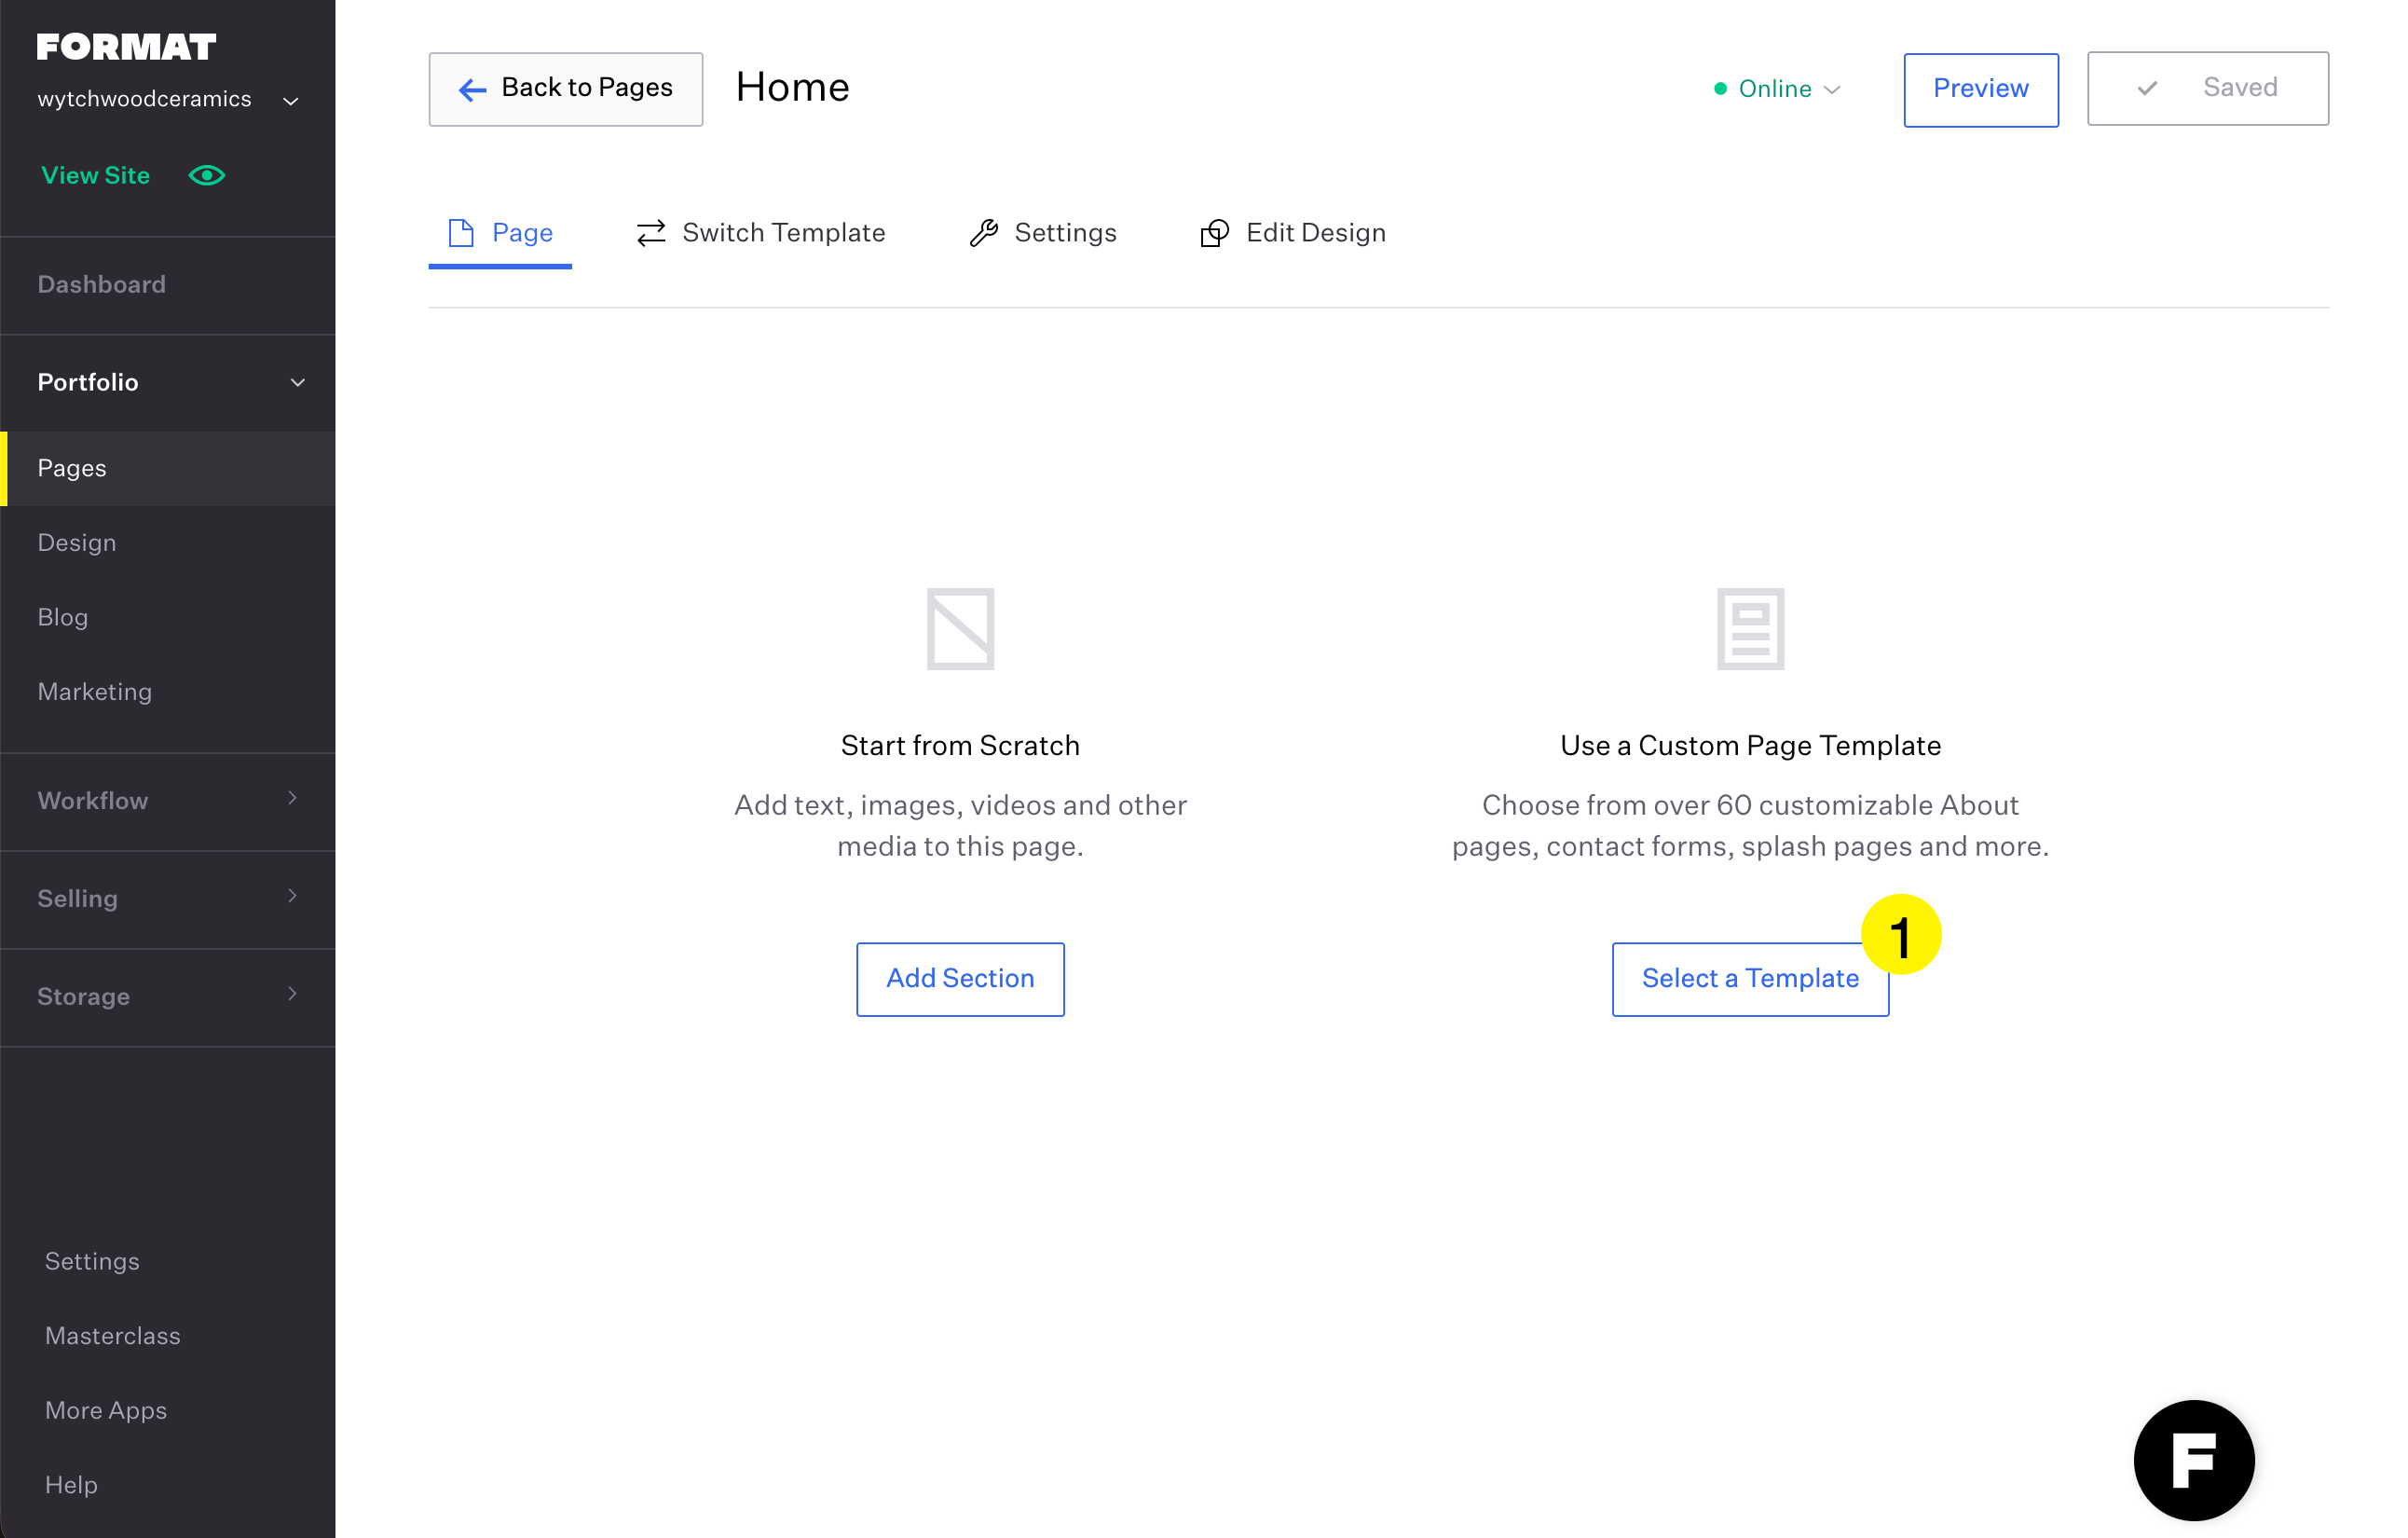Click the Select a Template button

[x=1749, y=979]
